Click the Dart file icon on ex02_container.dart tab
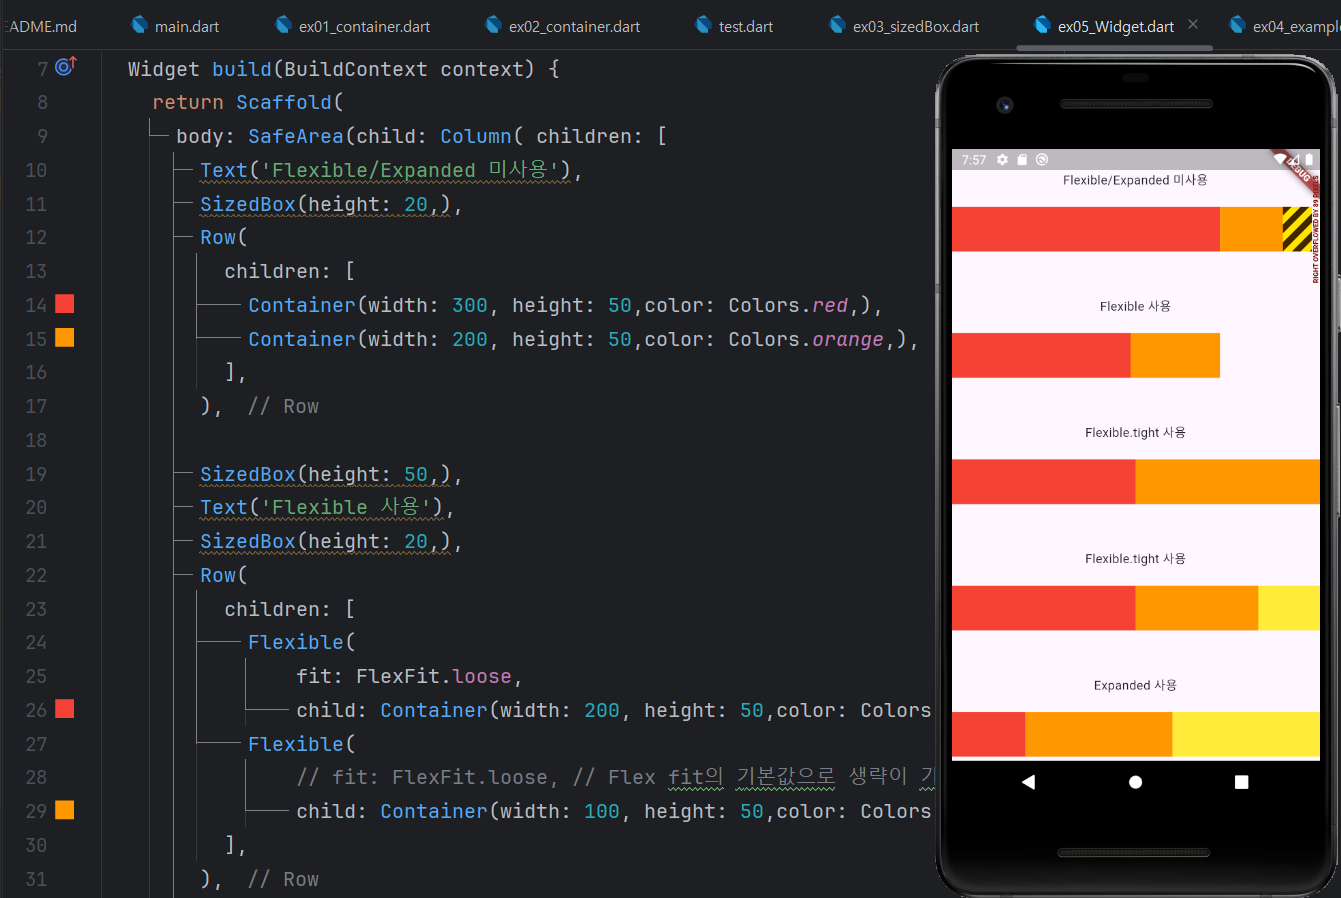The height and width of the screenshot is (898, 1341). [x=494, y=25]
